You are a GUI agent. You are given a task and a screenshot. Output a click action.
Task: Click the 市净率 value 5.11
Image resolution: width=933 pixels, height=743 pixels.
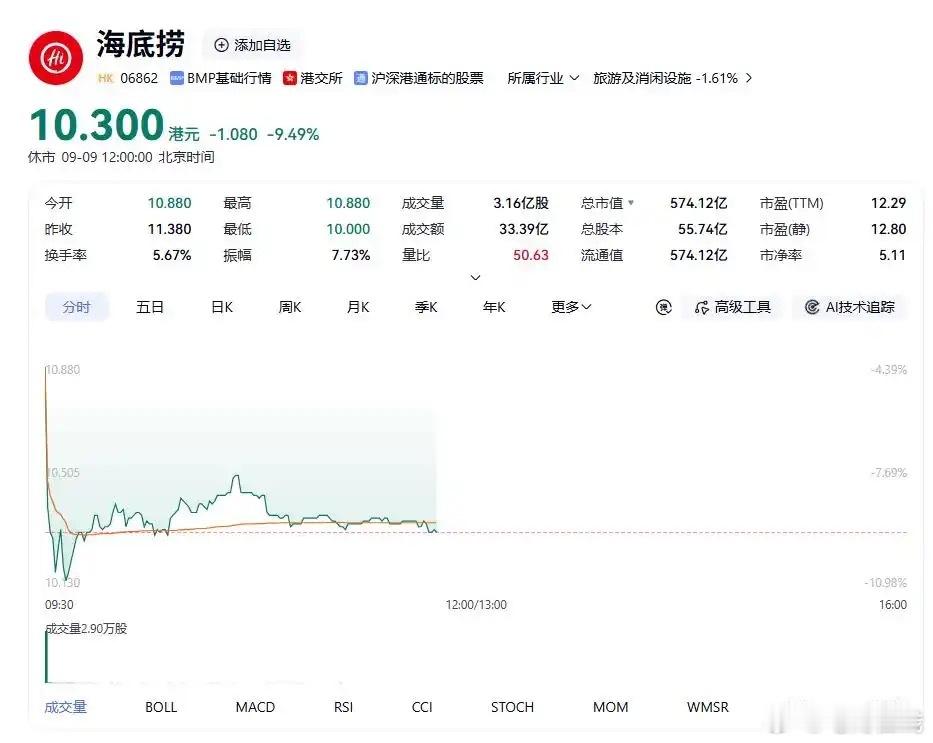coord(893,255)
